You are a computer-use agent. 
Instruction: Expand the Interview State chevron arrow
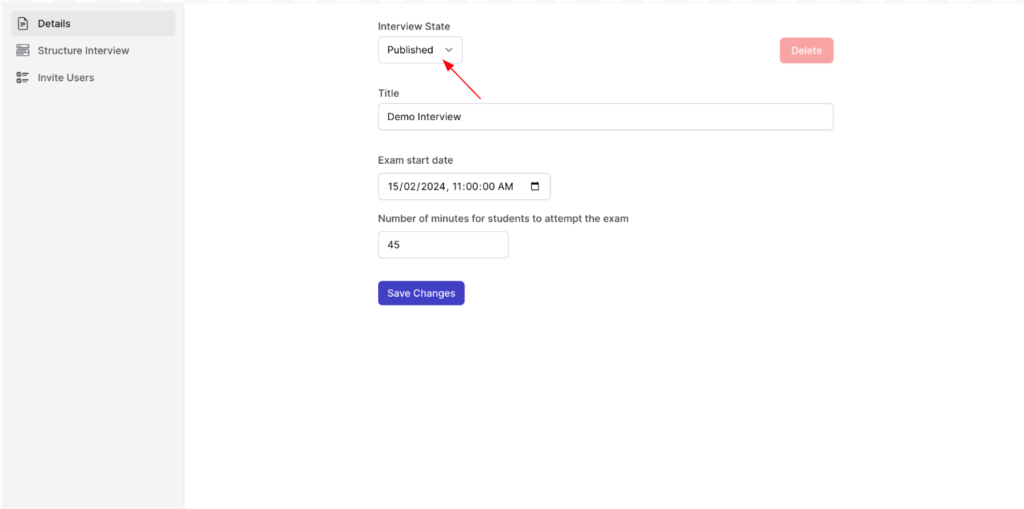449,50
